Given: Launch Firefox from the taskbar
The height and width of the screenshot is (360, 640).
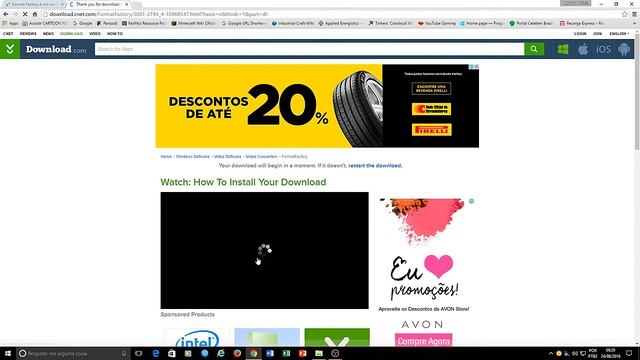Looking at the screenshot, I should 237,353.
